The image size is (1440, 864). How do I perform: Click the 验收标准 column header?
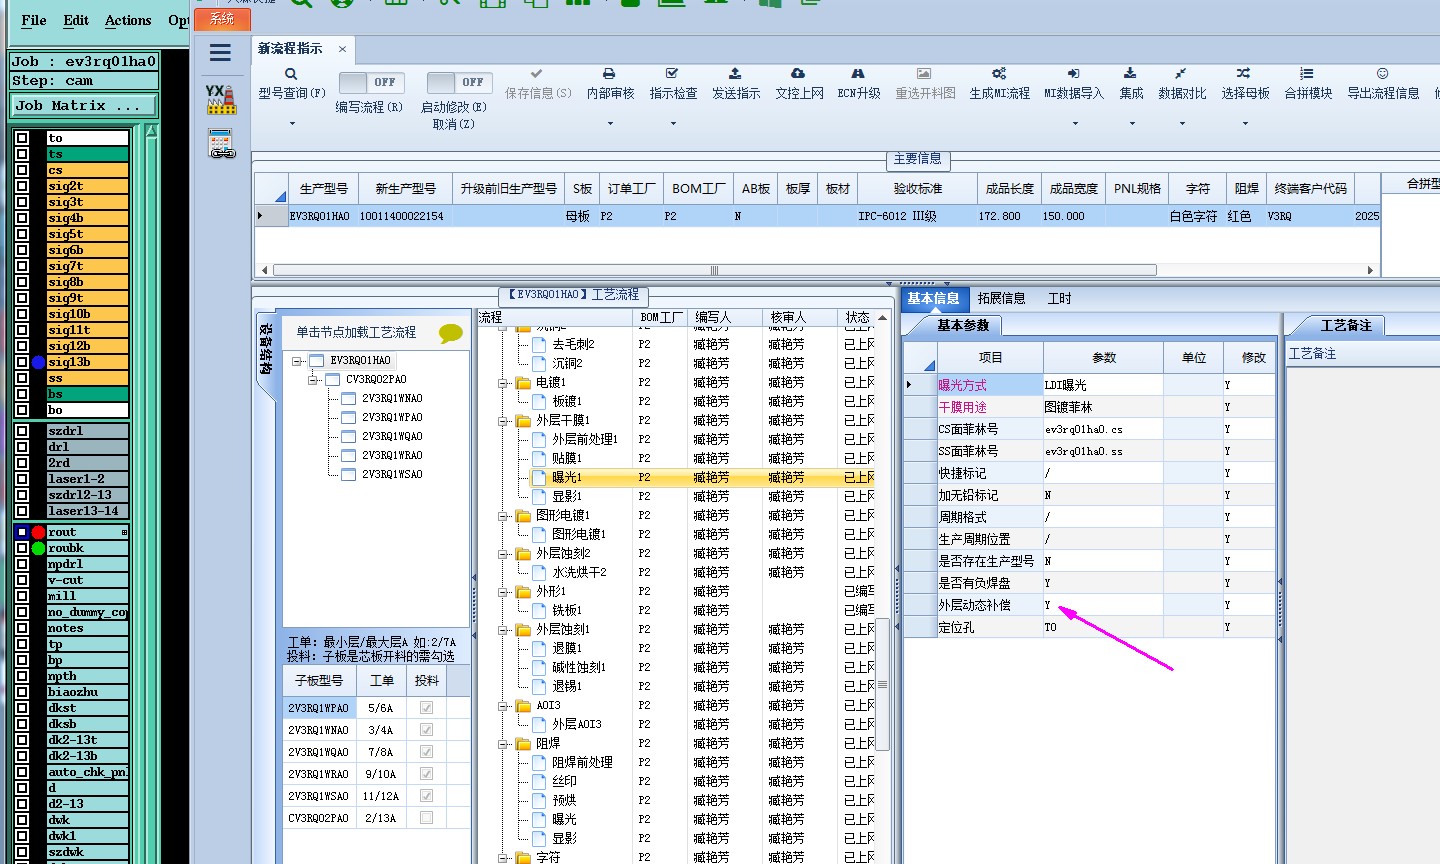pos(917,188)
